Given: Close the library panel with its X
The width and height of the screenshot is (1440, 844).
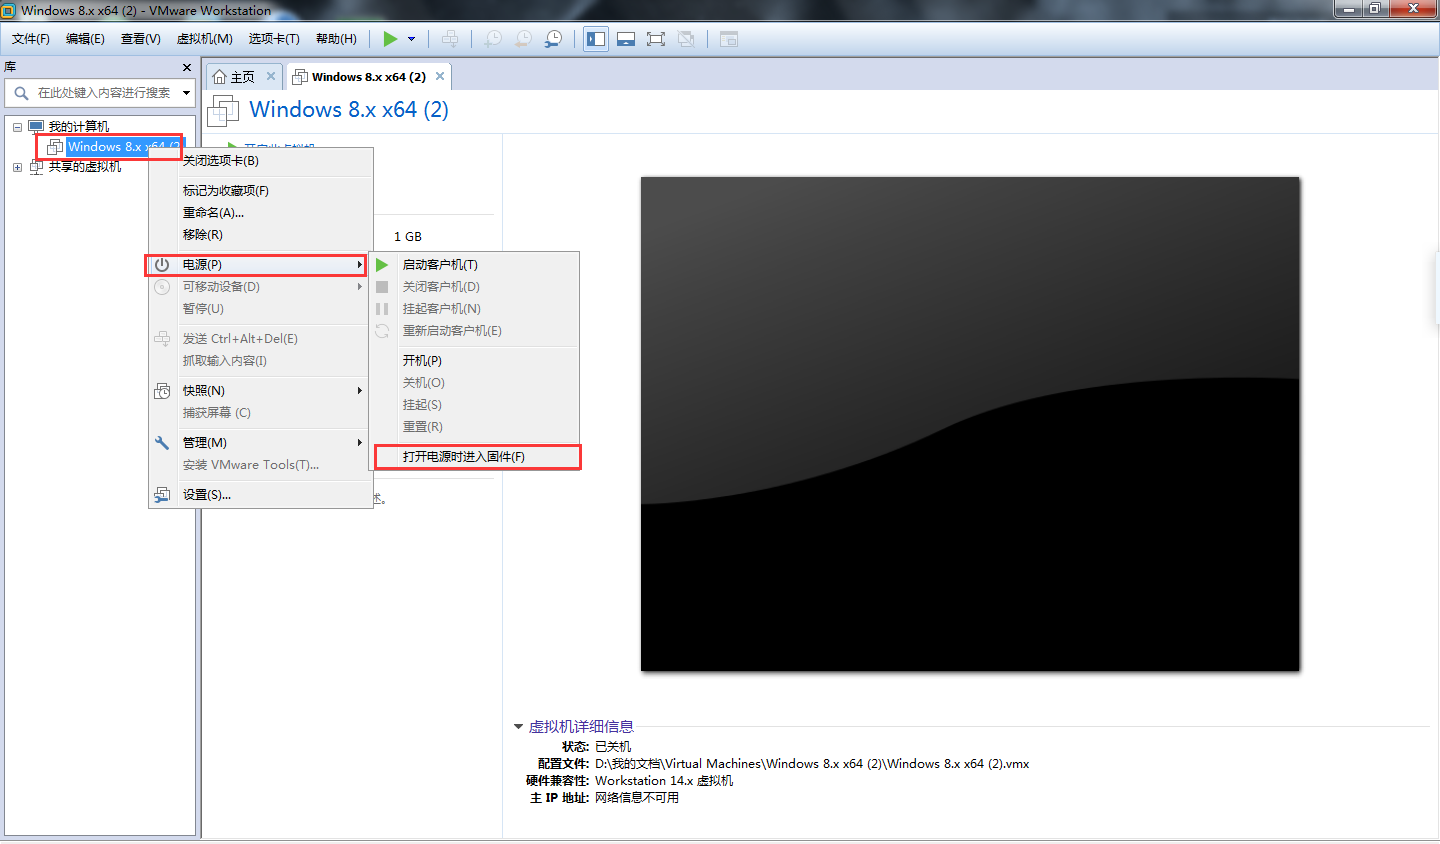Looking at the screenshot, I should click(187, 67).
